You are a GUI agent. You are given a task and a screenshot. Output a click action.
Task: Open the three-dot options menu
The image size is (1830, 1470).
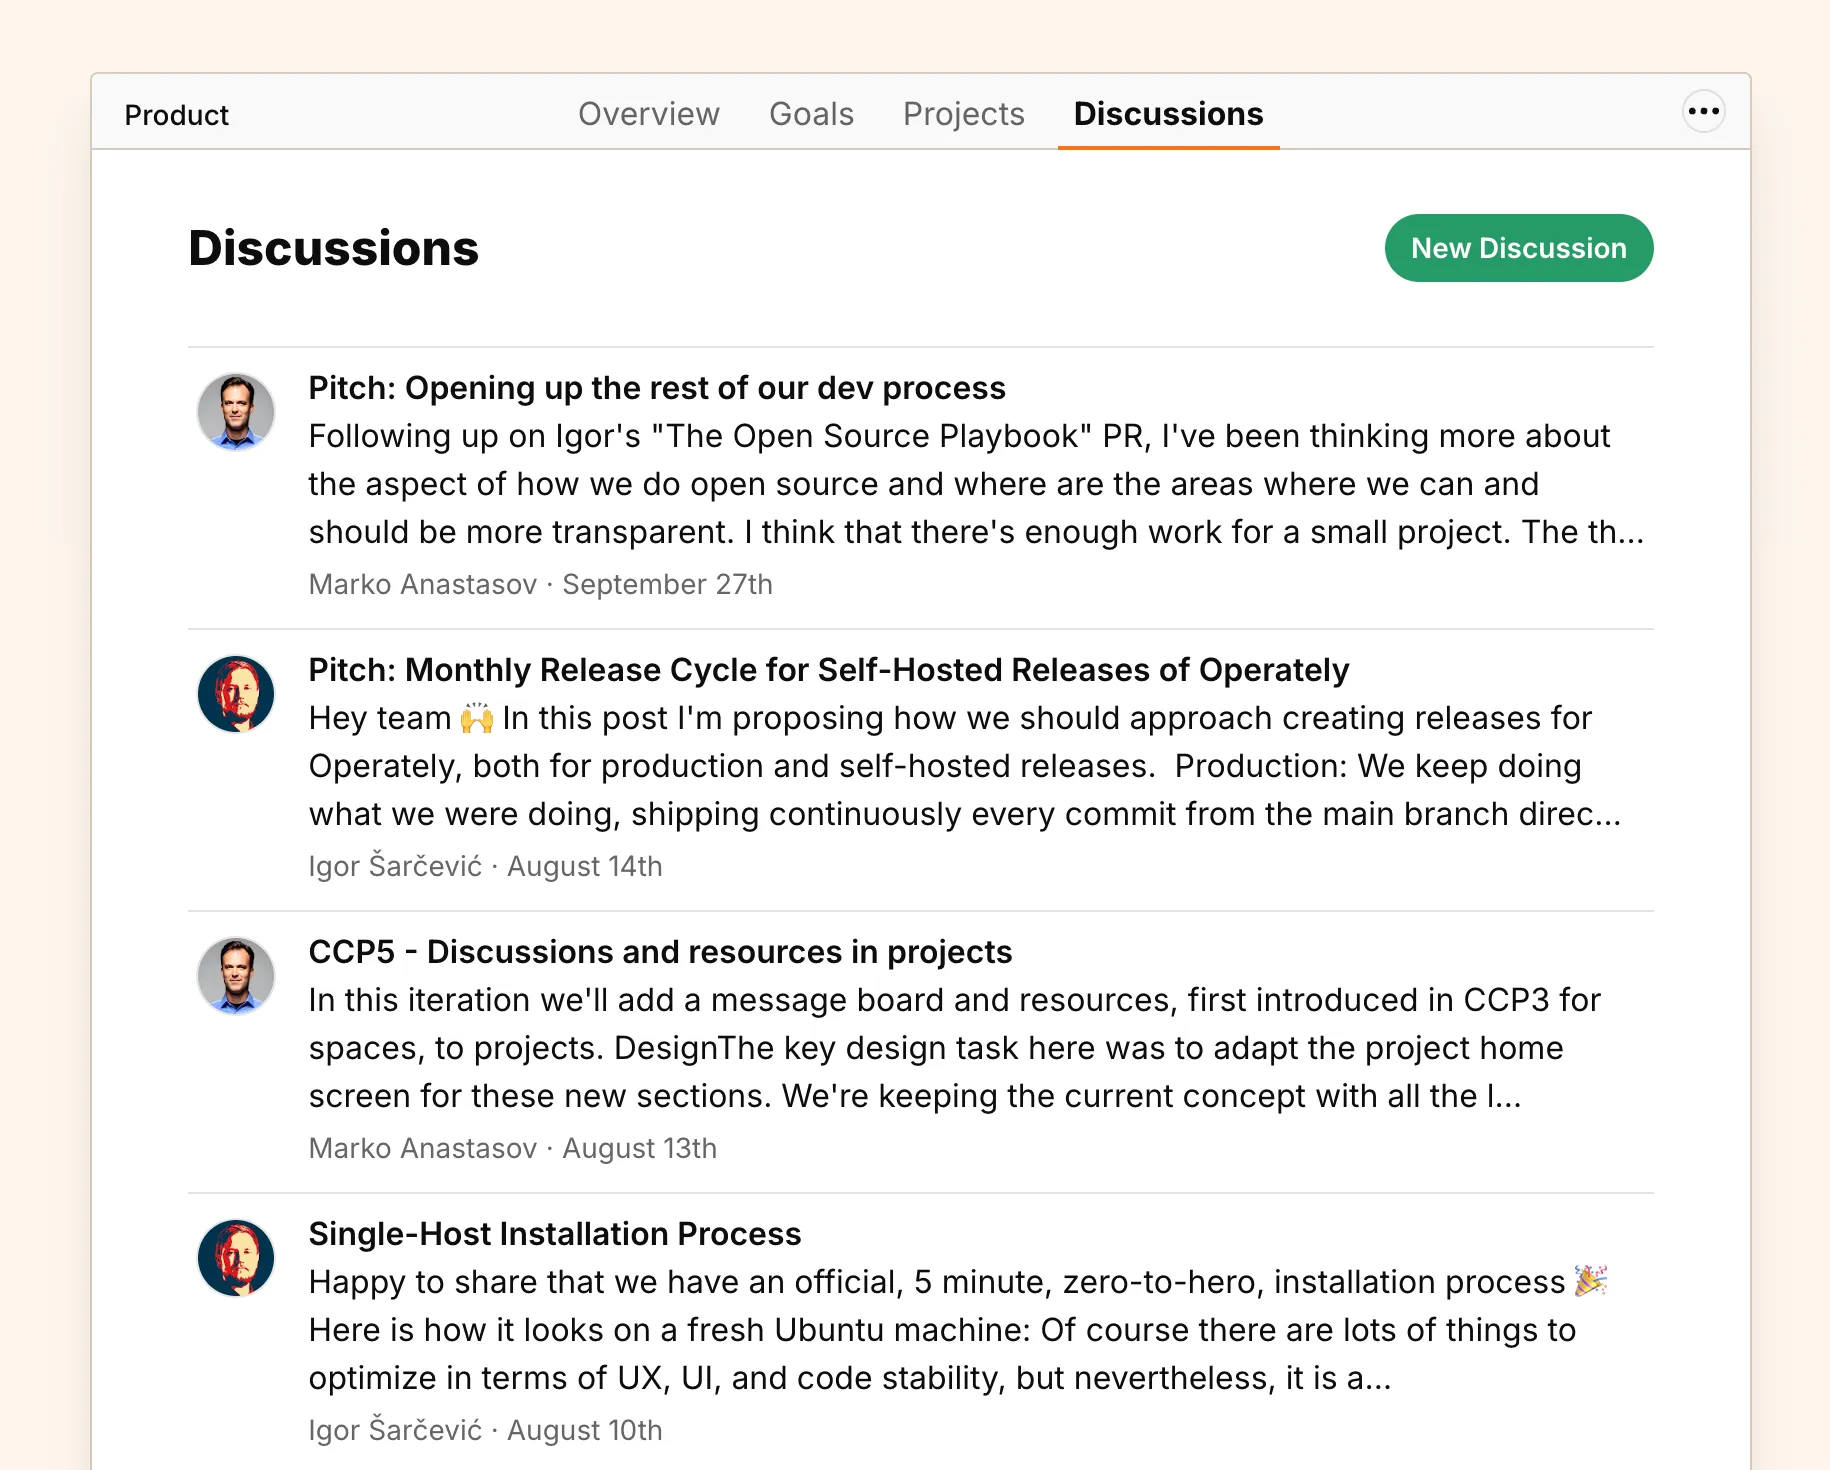pyautogui.click(x=1703, y=112)
